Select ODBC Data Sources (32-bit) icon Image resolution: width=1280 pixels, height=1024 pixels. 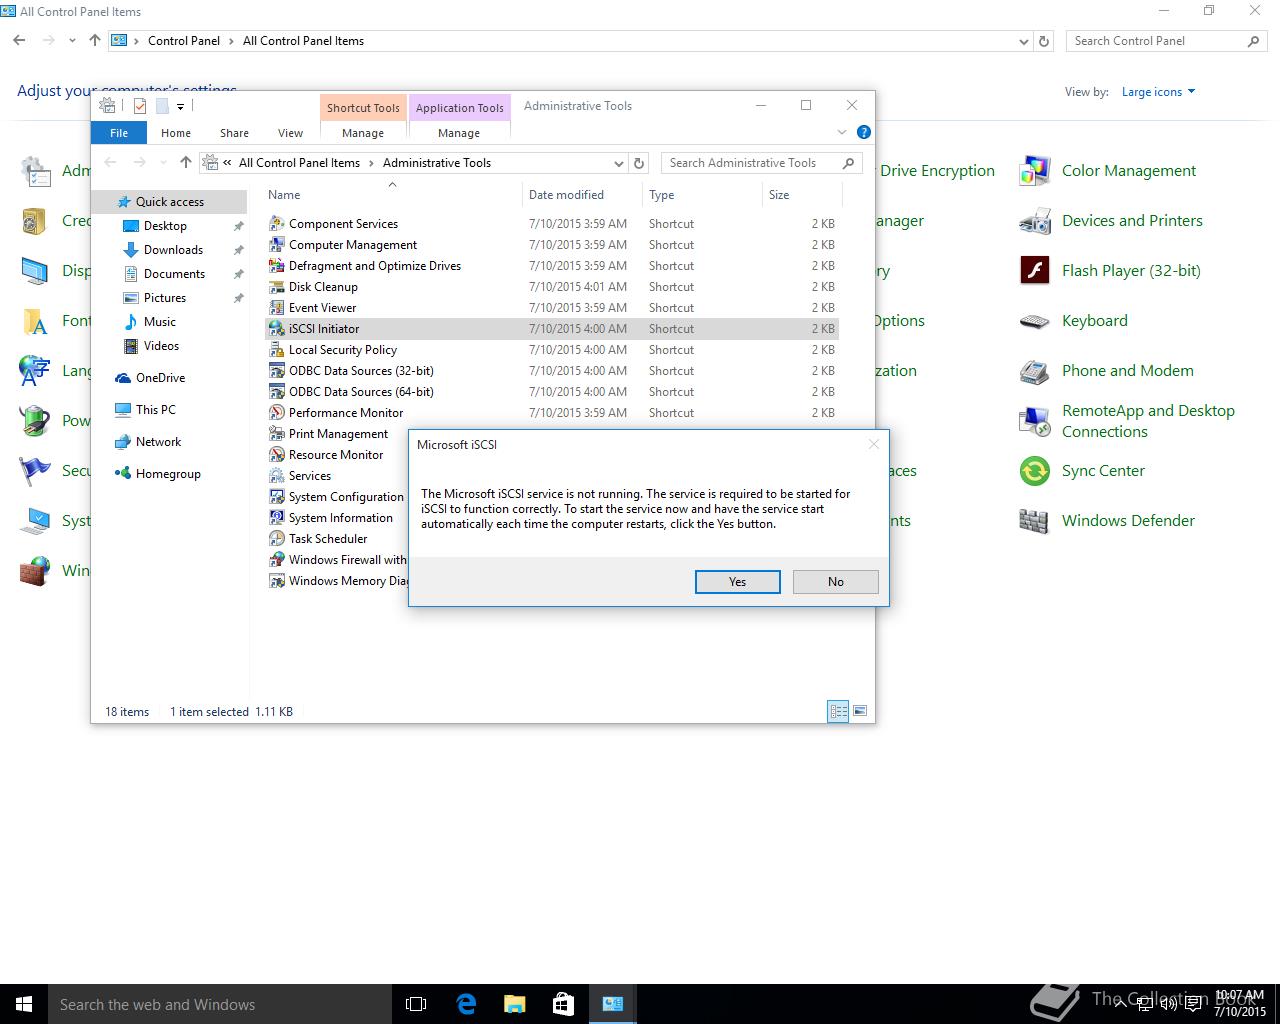pyautogui.click(x=277, y=371)
